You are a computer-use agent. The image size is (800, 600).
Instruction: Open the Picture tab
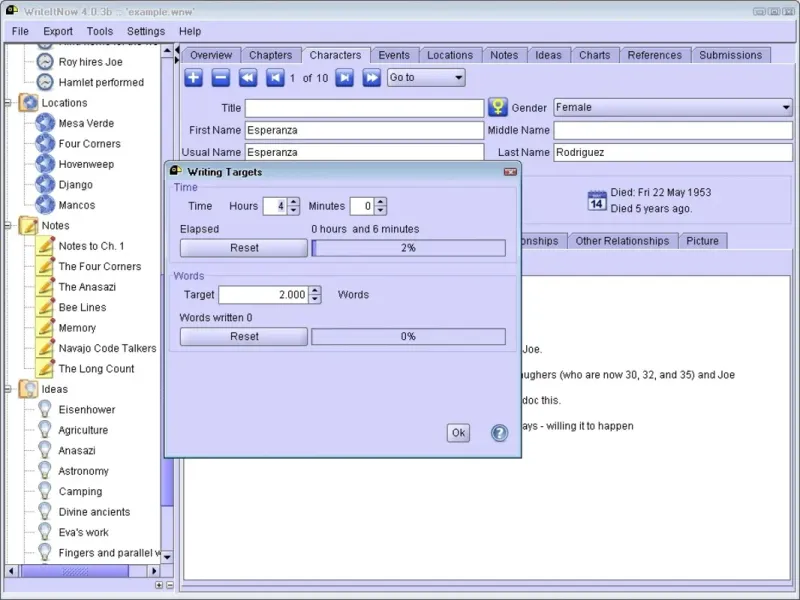(x=702, y=241)
